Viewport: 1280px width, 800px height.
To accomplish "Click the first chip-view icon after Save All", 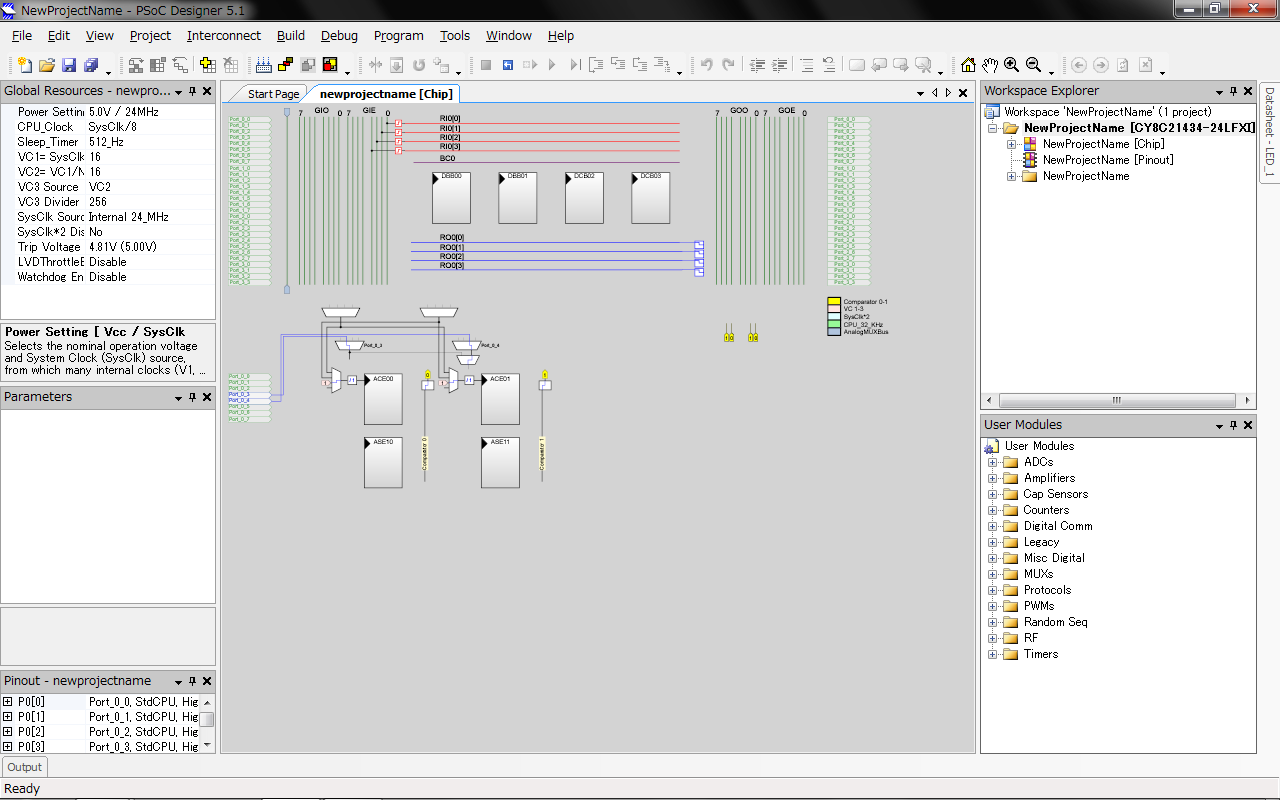I will point(136,65).
